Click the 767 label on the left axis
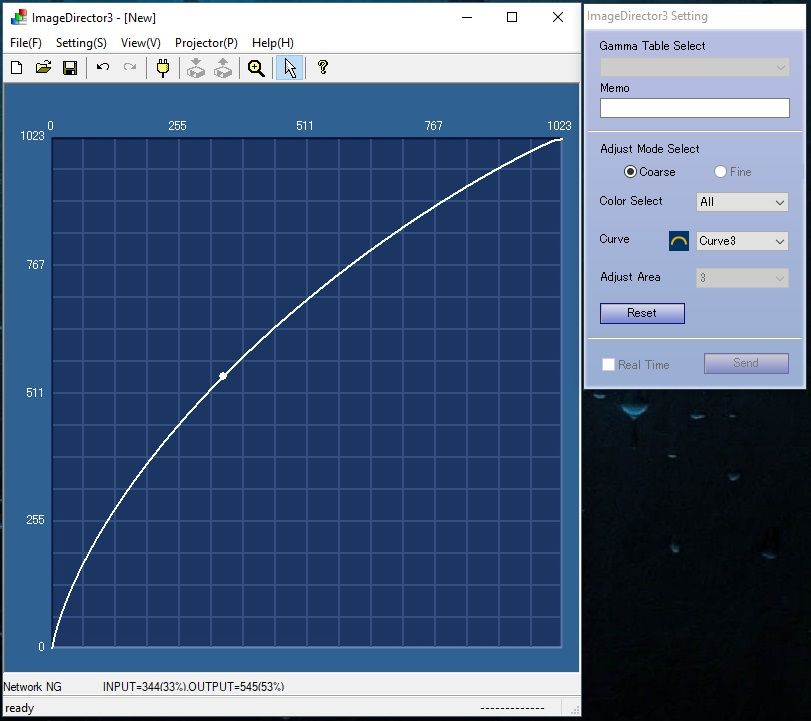Image resolution: width=811 pixels, height=721 pixels. pos(35,265)
